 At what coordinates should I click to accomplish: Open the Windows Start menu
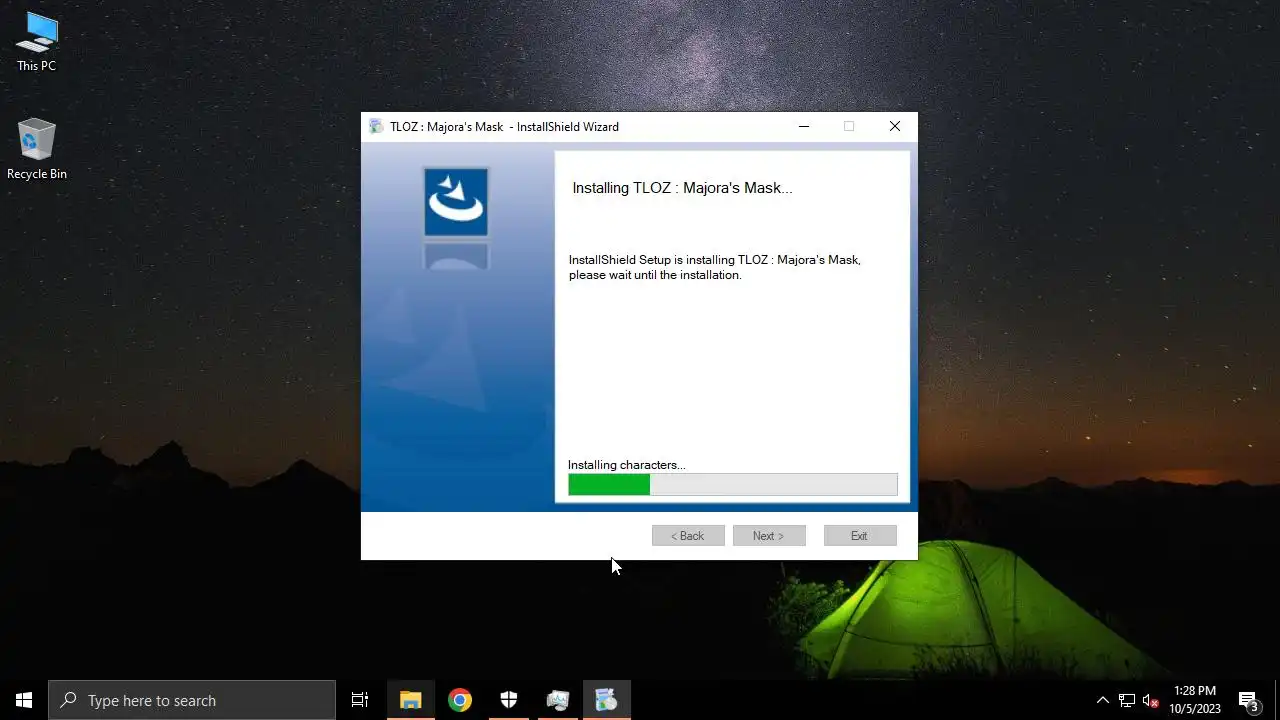24,700
